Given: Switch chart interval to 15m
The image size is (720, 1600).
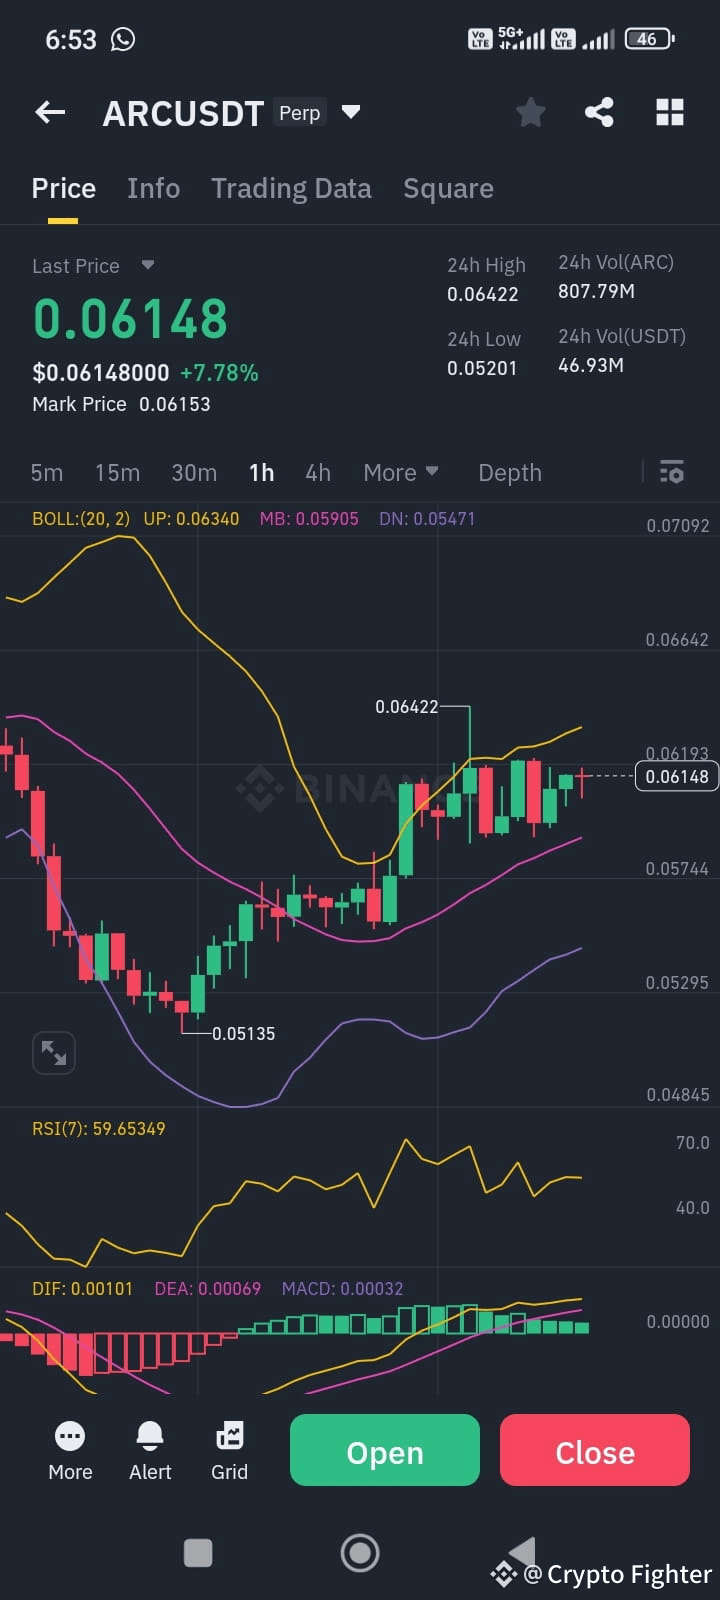Looking at the screenshot, I should click(x=117, y=471).
